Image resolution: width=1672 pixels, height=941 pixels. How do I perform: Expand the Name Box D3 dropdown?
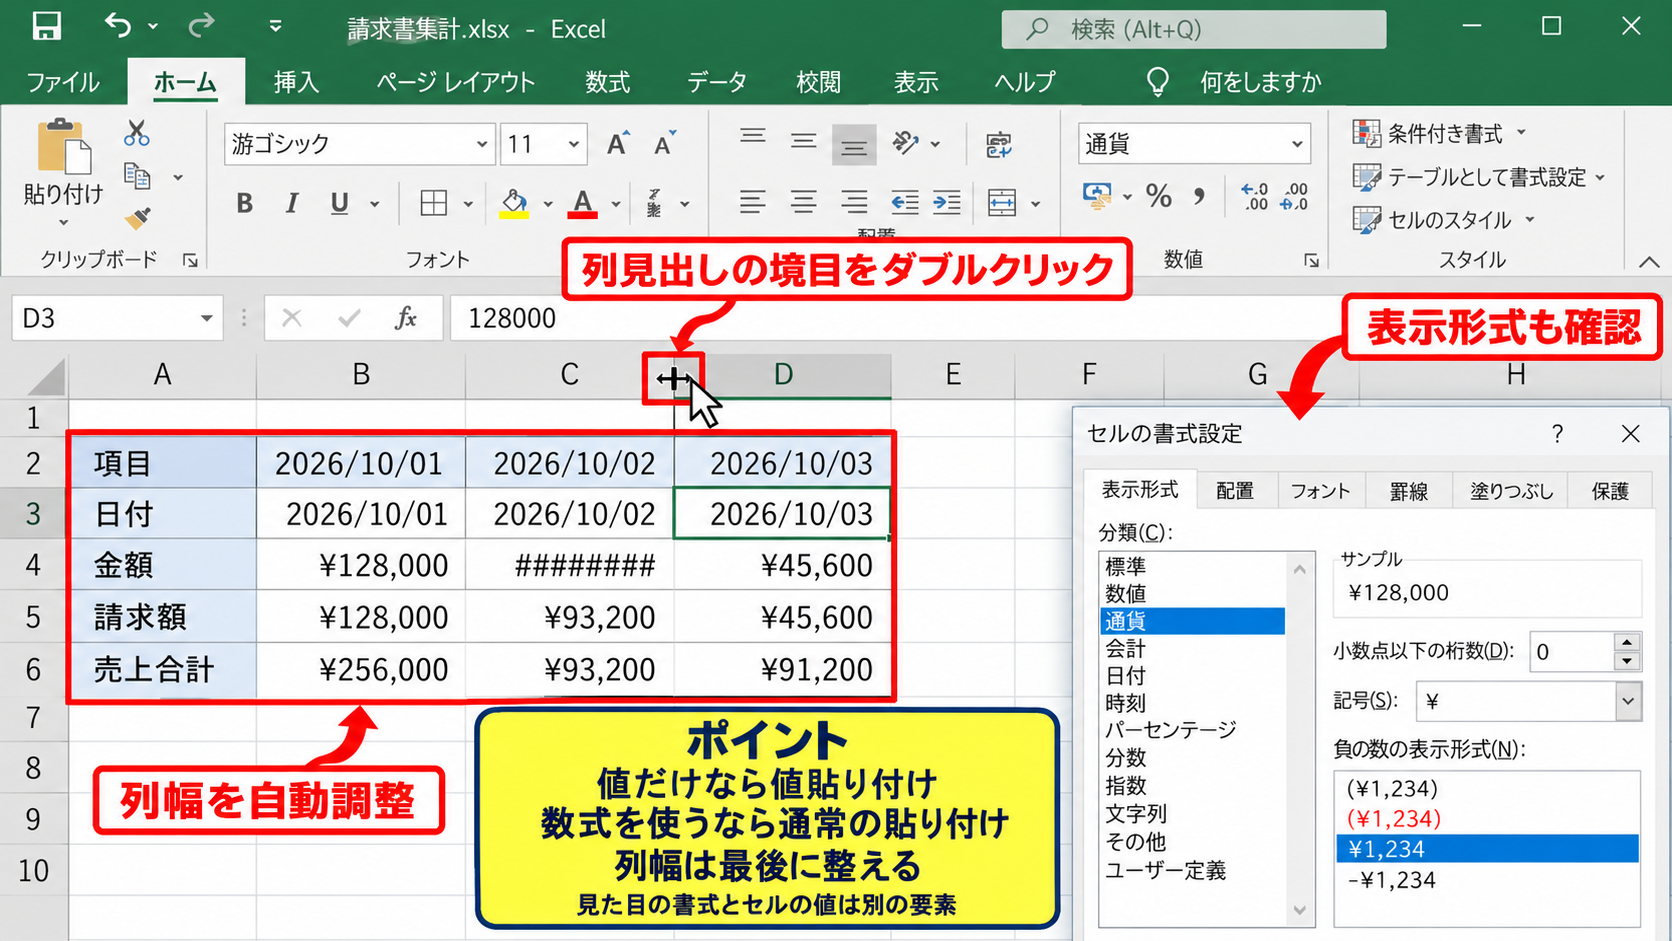pos(206,319)
